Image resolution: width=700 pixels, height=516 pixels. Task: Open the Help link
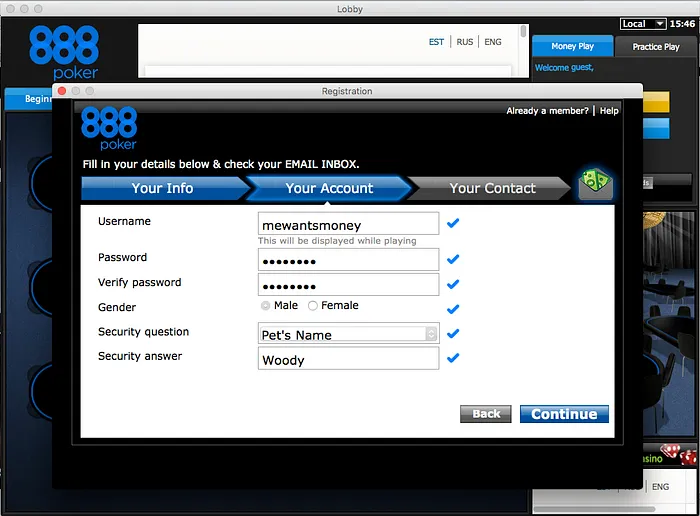coord(609,111)
